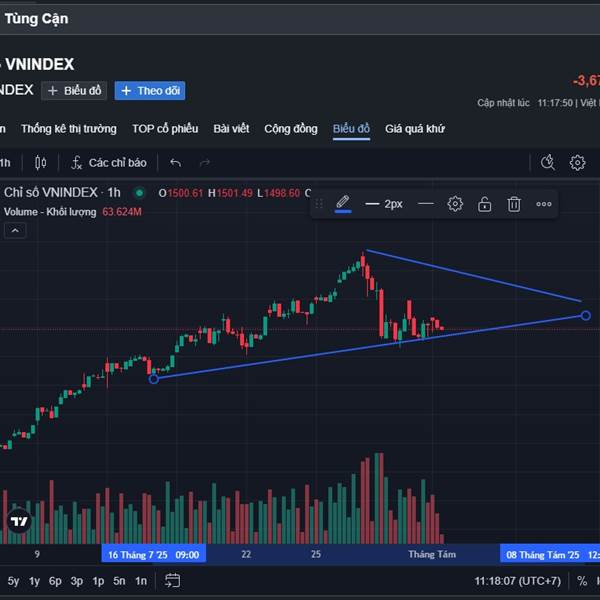Switch to Thống kê thị trường tab
Screen dimensions: 600x600
[x=69, y=129]
